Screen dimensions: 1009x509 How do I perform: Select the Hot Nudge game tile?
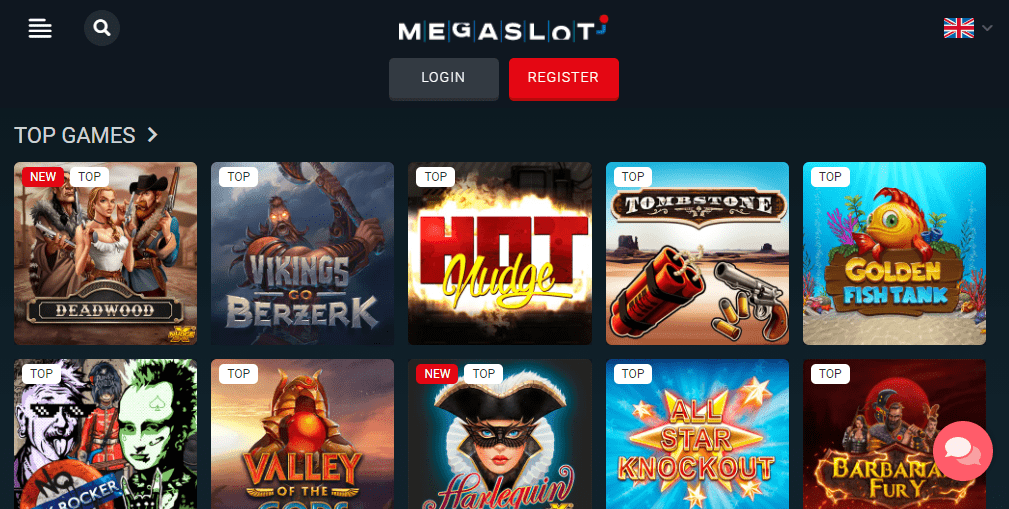[500, 254]
